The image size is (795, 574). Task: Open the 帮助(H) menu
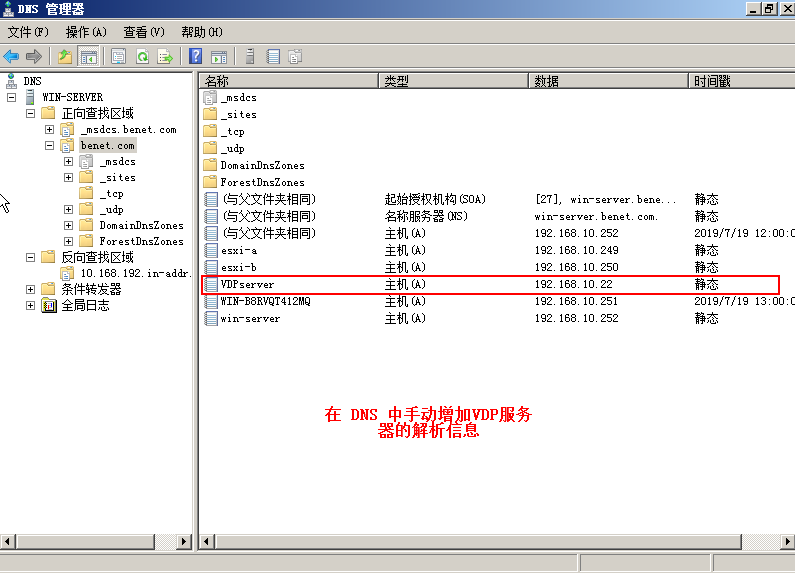pyautogui.click(x=202, y=32)
